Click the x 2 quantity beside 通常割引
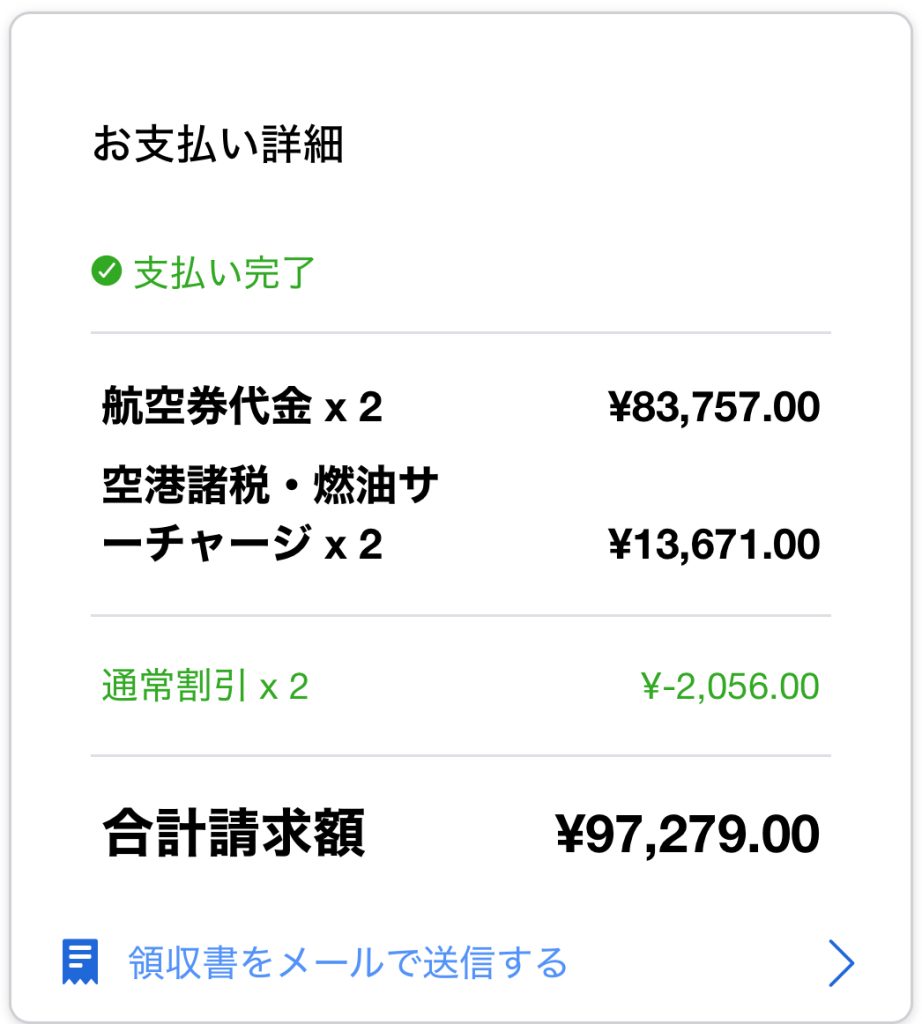The width and height of the screenshot is (922, 1024). click(x=284, y=687)
